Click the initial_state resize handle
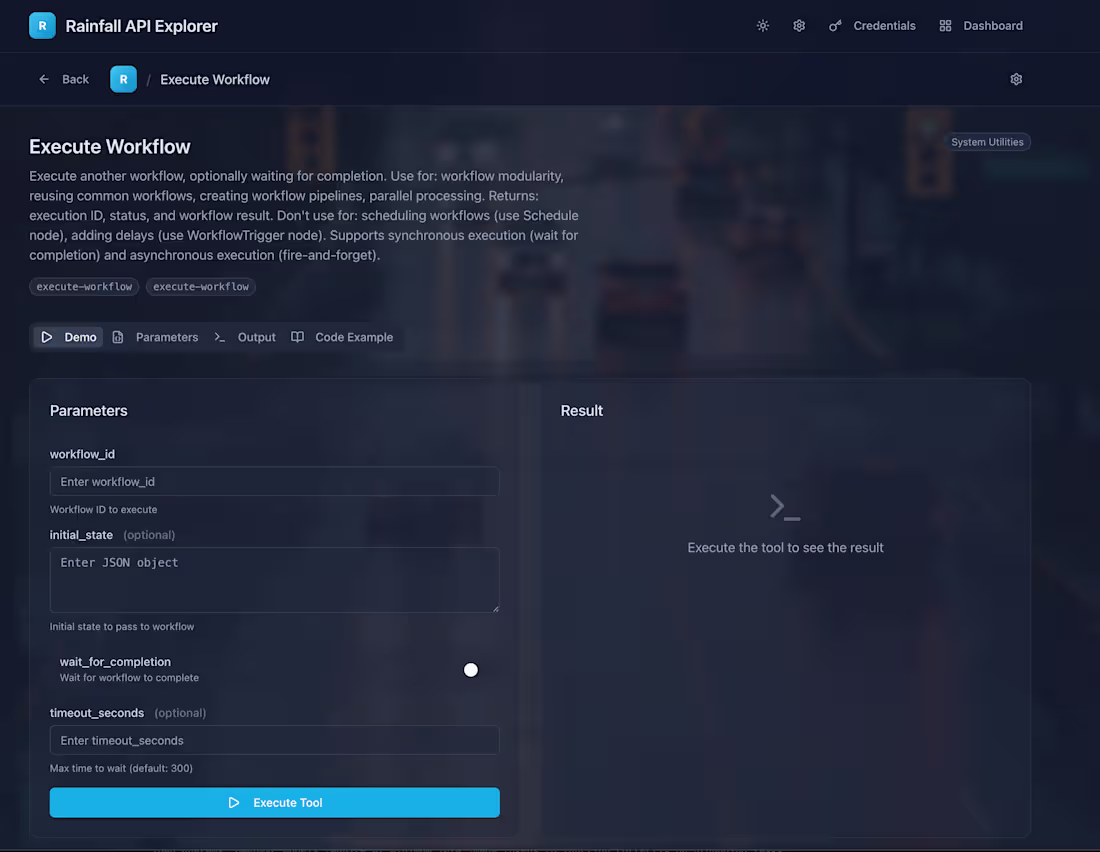Viewport: 1100px width, 852px height. click(x=495, y=608)
